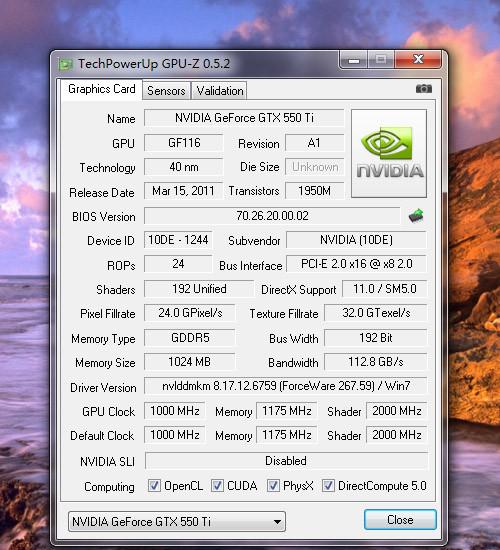The image size is (500, 550).
Task: Click the Texture Fillrate field 32.0 GTexel/s
Action: pyautogui.click(x=376, y=313)
